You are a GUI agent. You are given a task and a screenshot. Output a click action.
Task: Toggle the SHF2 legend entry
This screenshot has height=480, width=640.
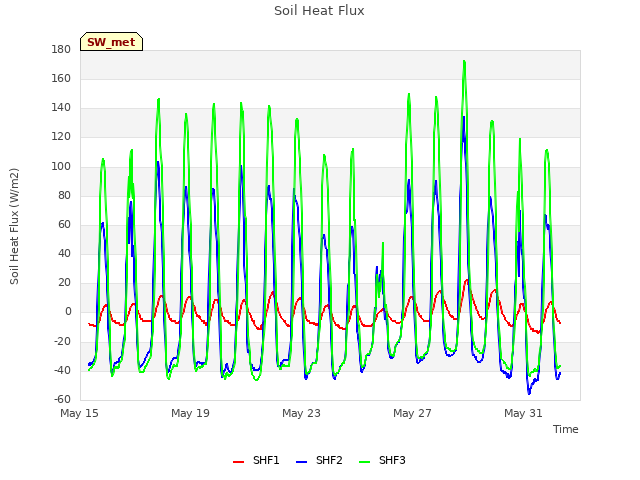(319, 460)
